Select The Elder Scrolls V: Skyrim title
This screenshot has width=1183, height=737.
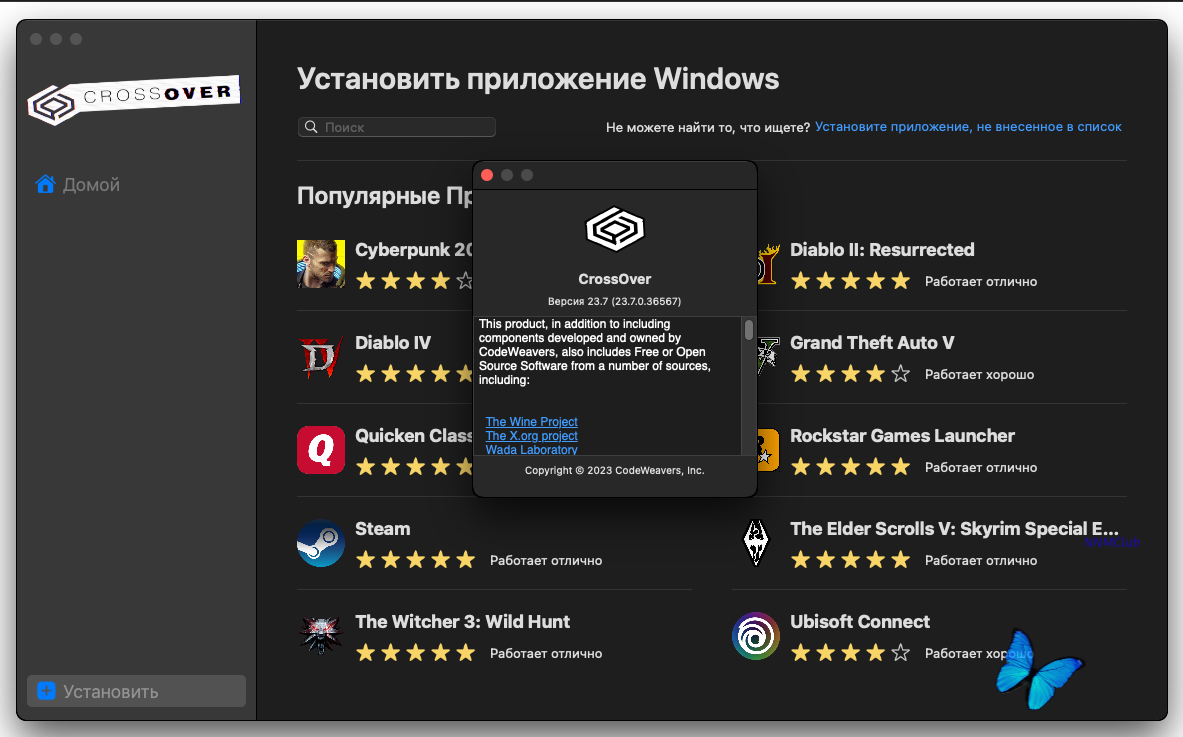coord(954,529)
